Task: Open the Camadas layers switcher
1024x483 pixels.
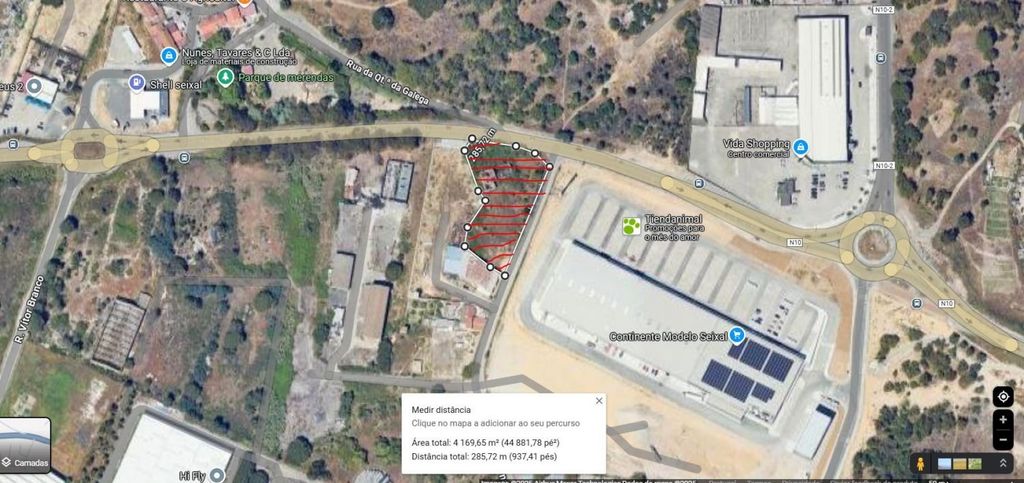Action: 25,445
